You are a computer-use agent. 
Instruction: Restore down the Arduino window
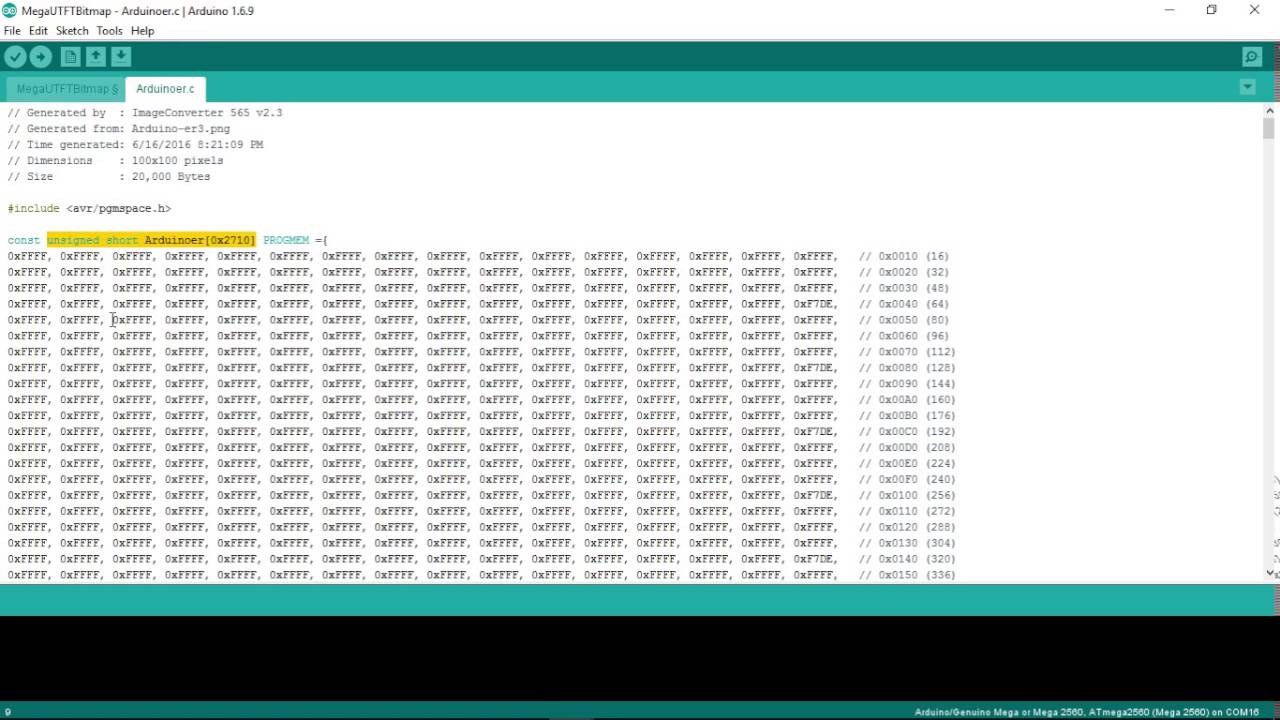pos(1211,10)
